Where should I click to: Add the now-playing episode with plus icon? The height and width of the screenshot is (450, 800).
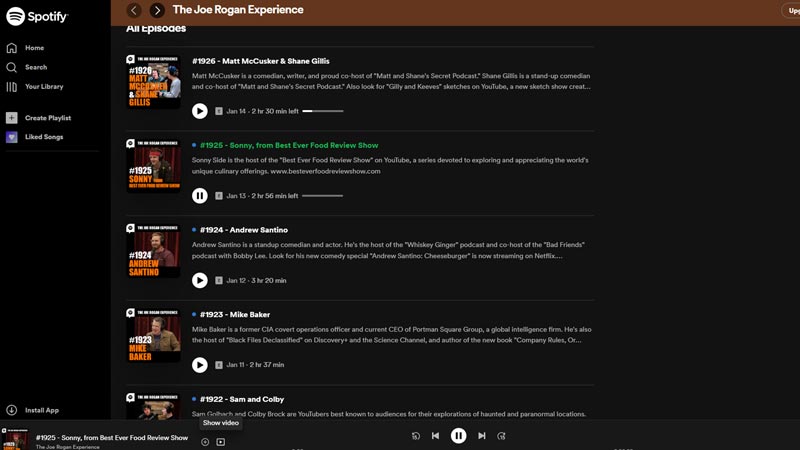205,442
